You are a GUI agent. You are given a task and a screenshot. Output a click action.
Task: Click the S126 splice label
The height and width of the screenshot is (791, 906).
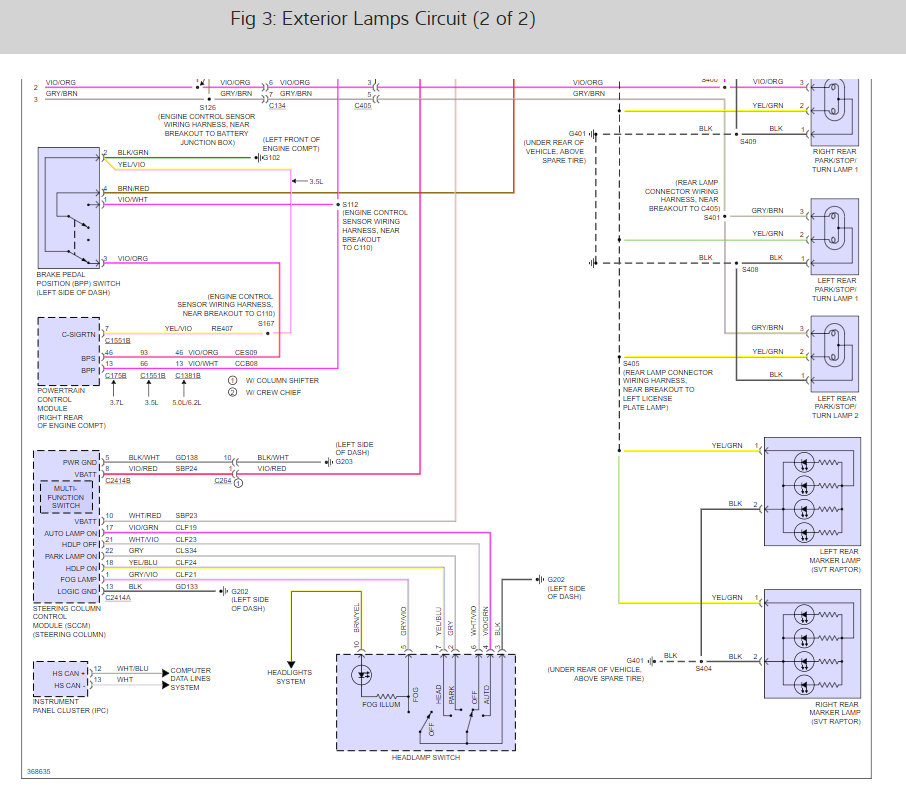[207, 107]
